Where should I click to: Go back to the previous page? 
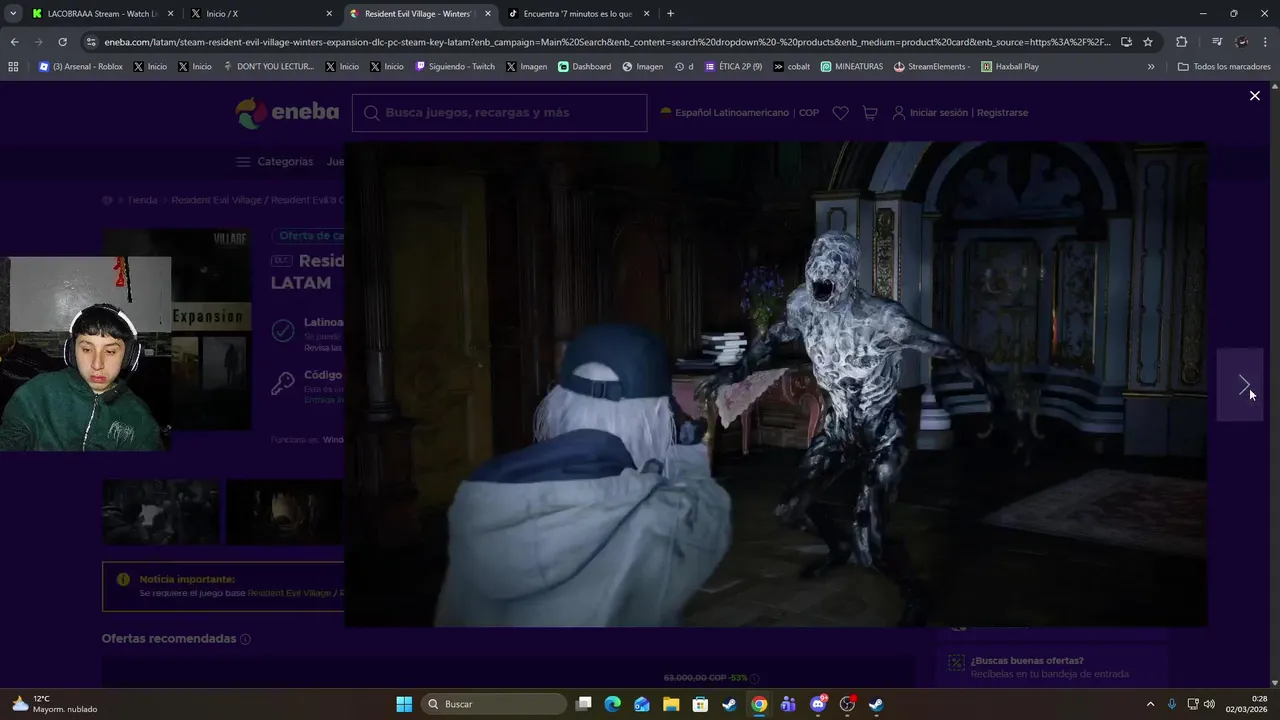[x=14, y=42]
